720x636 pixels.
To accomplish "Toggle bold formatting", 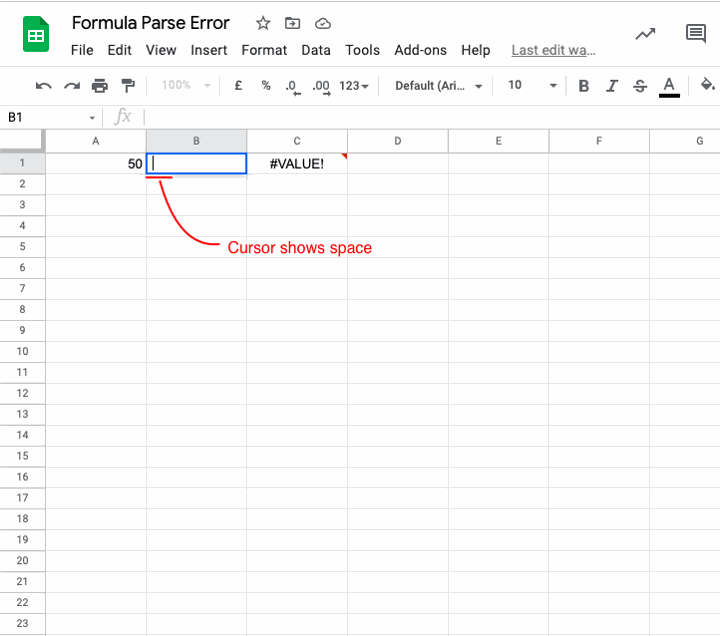I will coord(584,86).
